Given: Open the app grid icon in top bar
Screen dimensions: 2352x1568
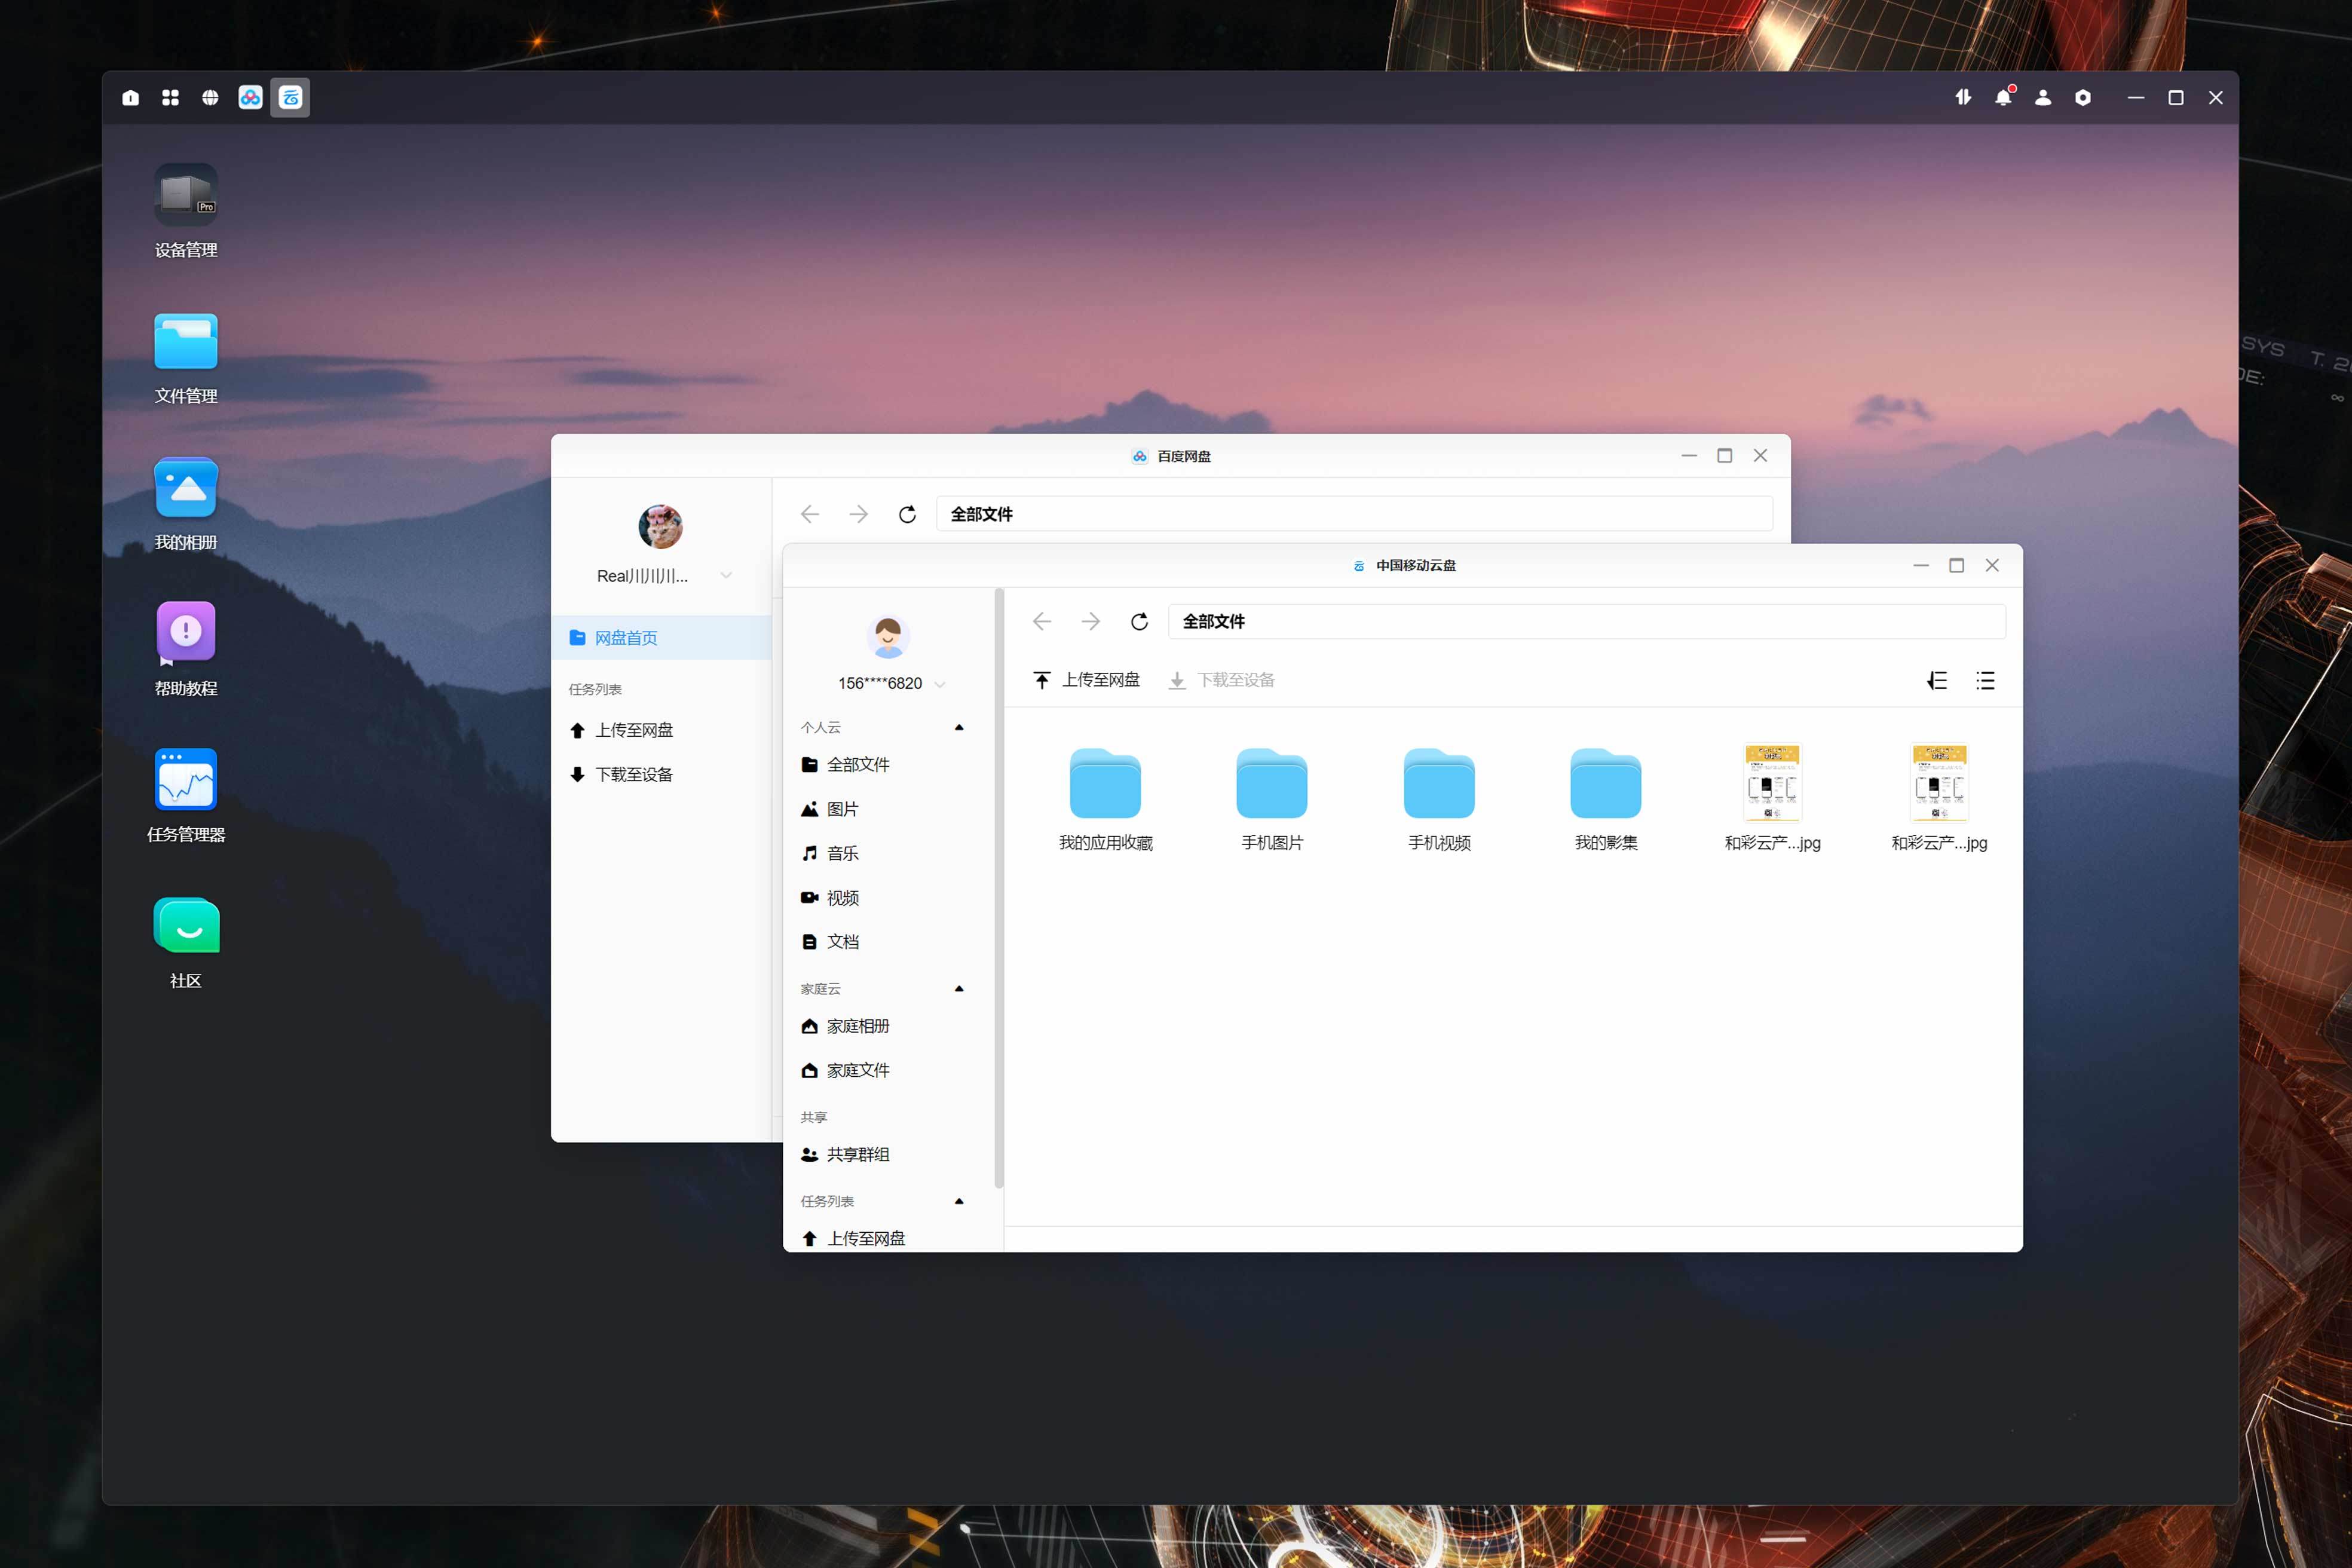Looking at the screenshot, I should 170,98.
